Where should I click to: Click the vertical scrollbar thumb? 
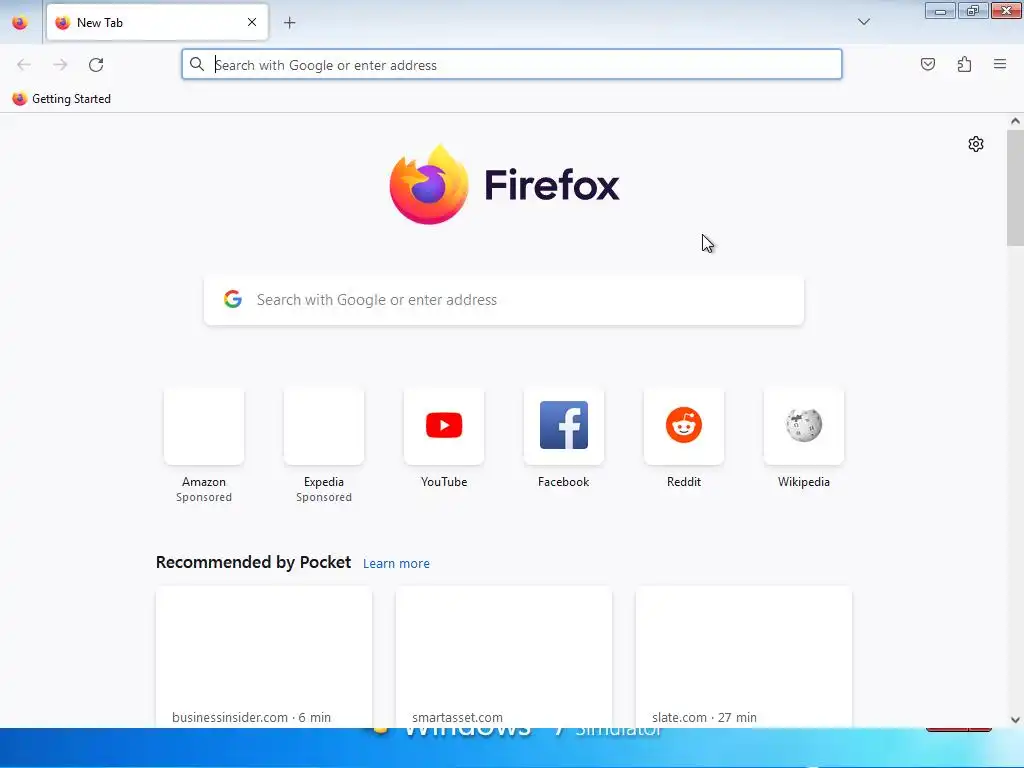[1015, 188]
